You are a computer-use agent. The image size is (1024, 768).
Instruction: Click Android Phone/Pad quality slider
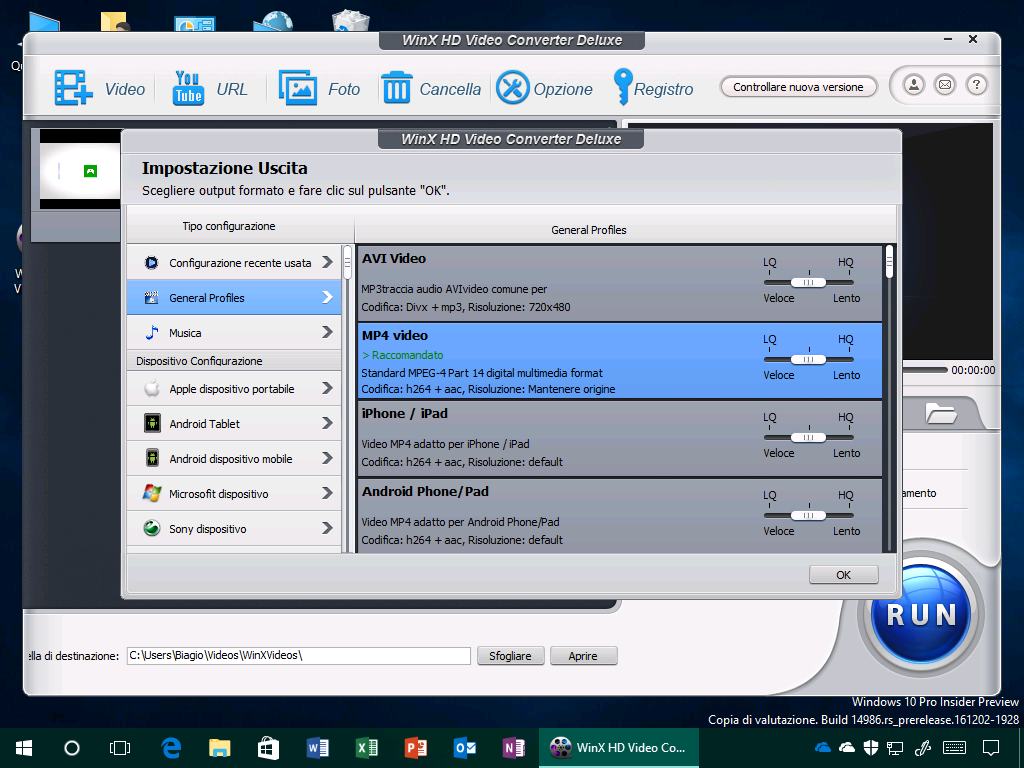click(808, 515)
